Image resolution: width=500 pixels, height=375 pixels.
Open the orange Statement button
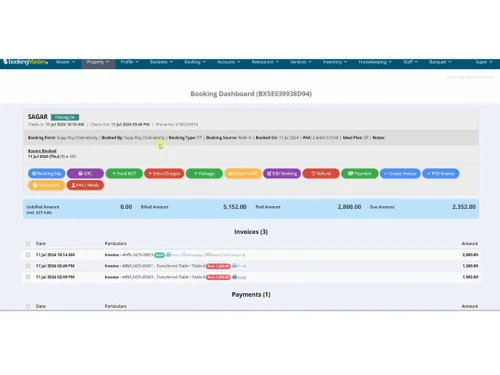coord(47,185)
